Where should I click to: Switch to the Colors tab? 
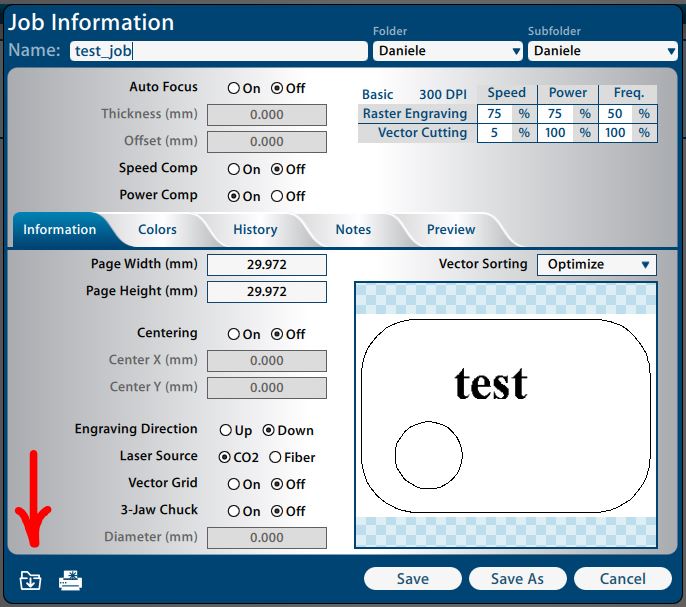[x=157, y=229]
